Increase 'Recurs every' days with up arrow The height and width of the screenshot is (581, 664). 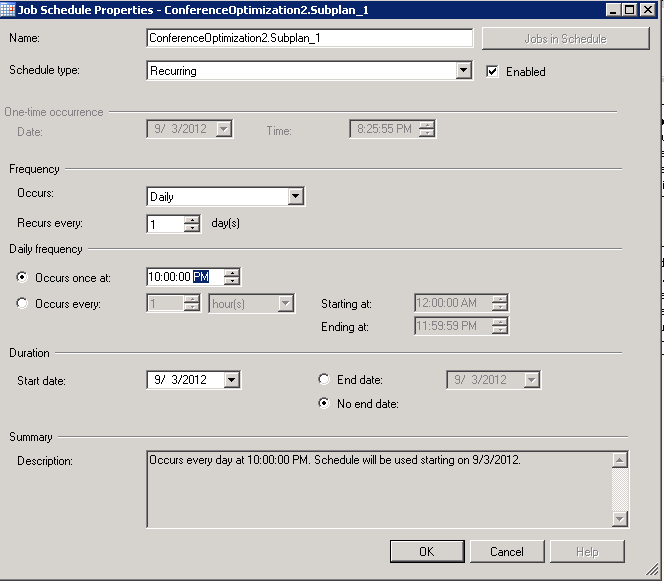pyautogui.click(x=193, y=220)
